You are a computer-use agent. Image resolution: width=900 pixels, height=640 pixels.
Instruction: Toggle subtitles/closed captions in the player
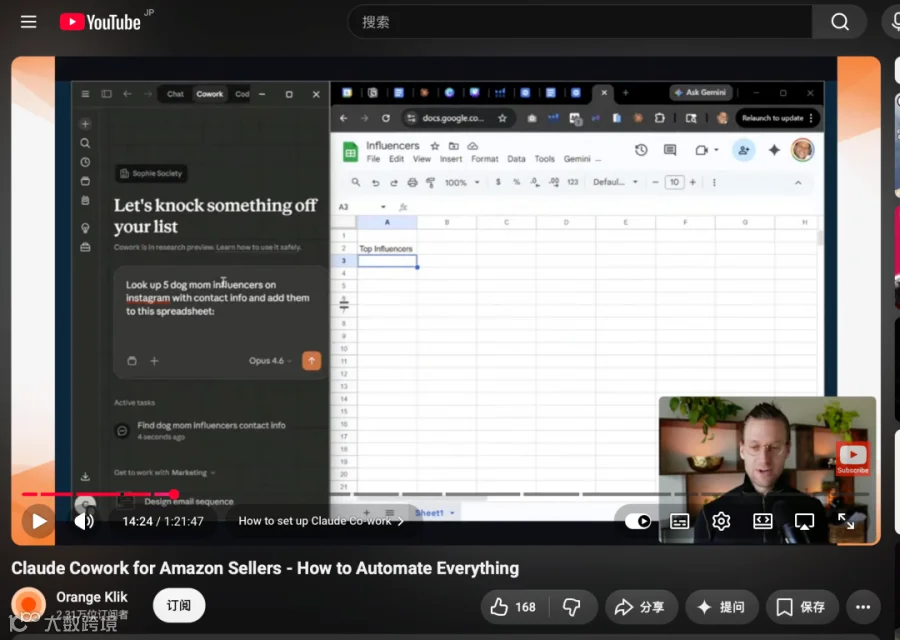(x=679, y=521)
